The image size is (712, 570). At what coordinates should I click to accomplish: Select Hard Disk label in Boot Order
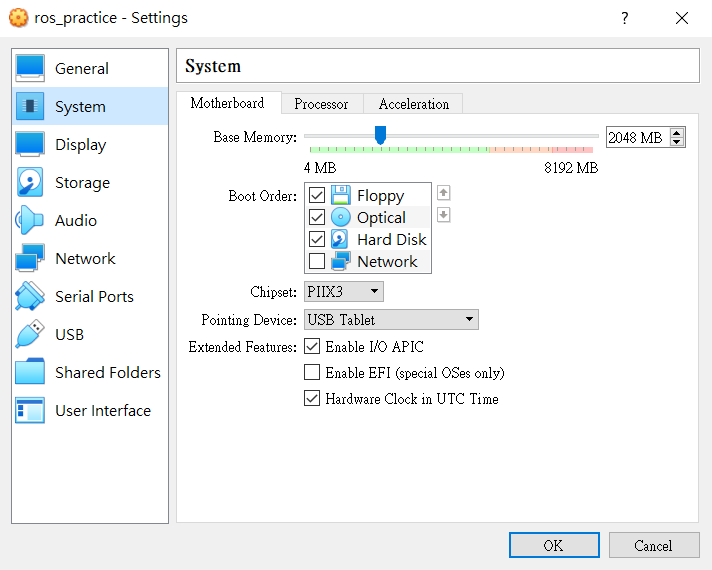pos(392,239)
